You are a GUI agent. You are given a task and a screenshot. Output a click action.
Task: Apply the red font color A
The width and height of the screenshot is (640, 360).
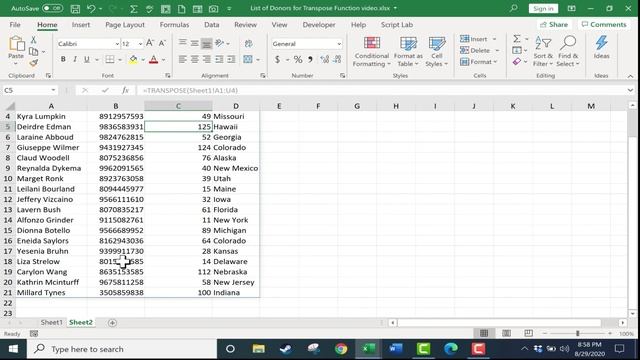(x=153, y=60)
